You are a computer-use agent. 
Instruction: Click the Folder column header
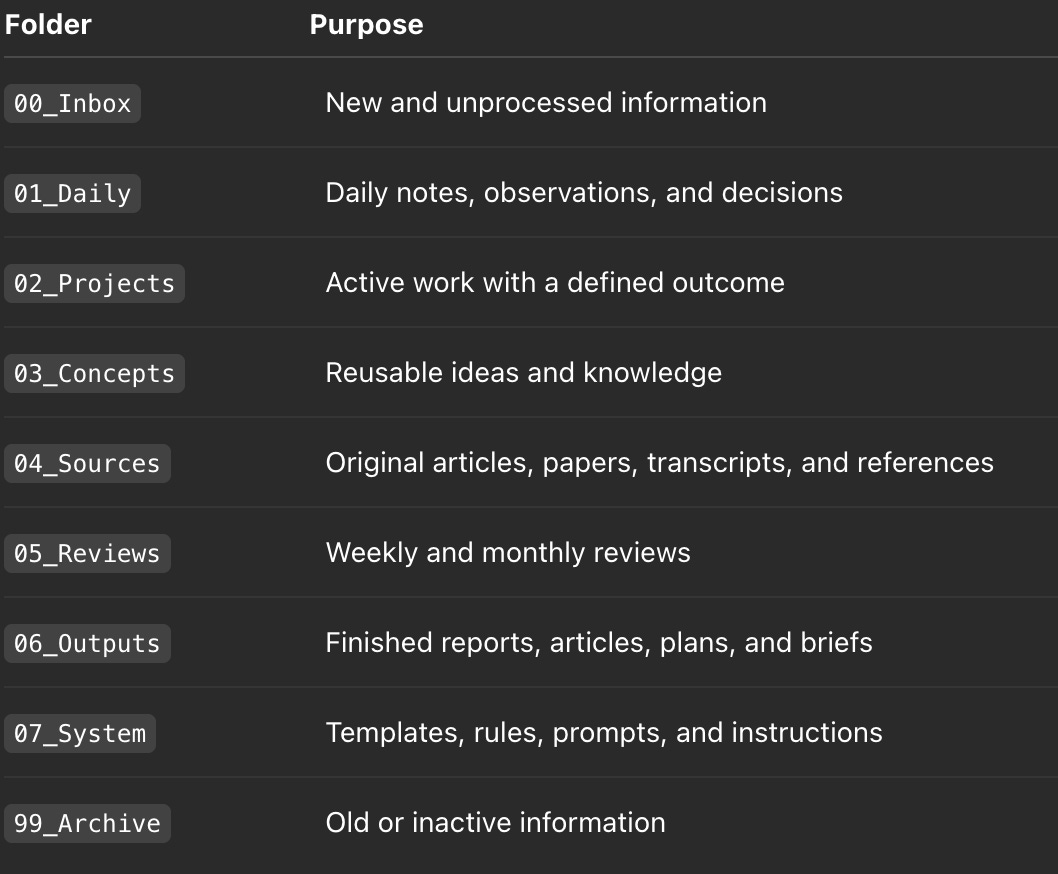coord(48,25)
